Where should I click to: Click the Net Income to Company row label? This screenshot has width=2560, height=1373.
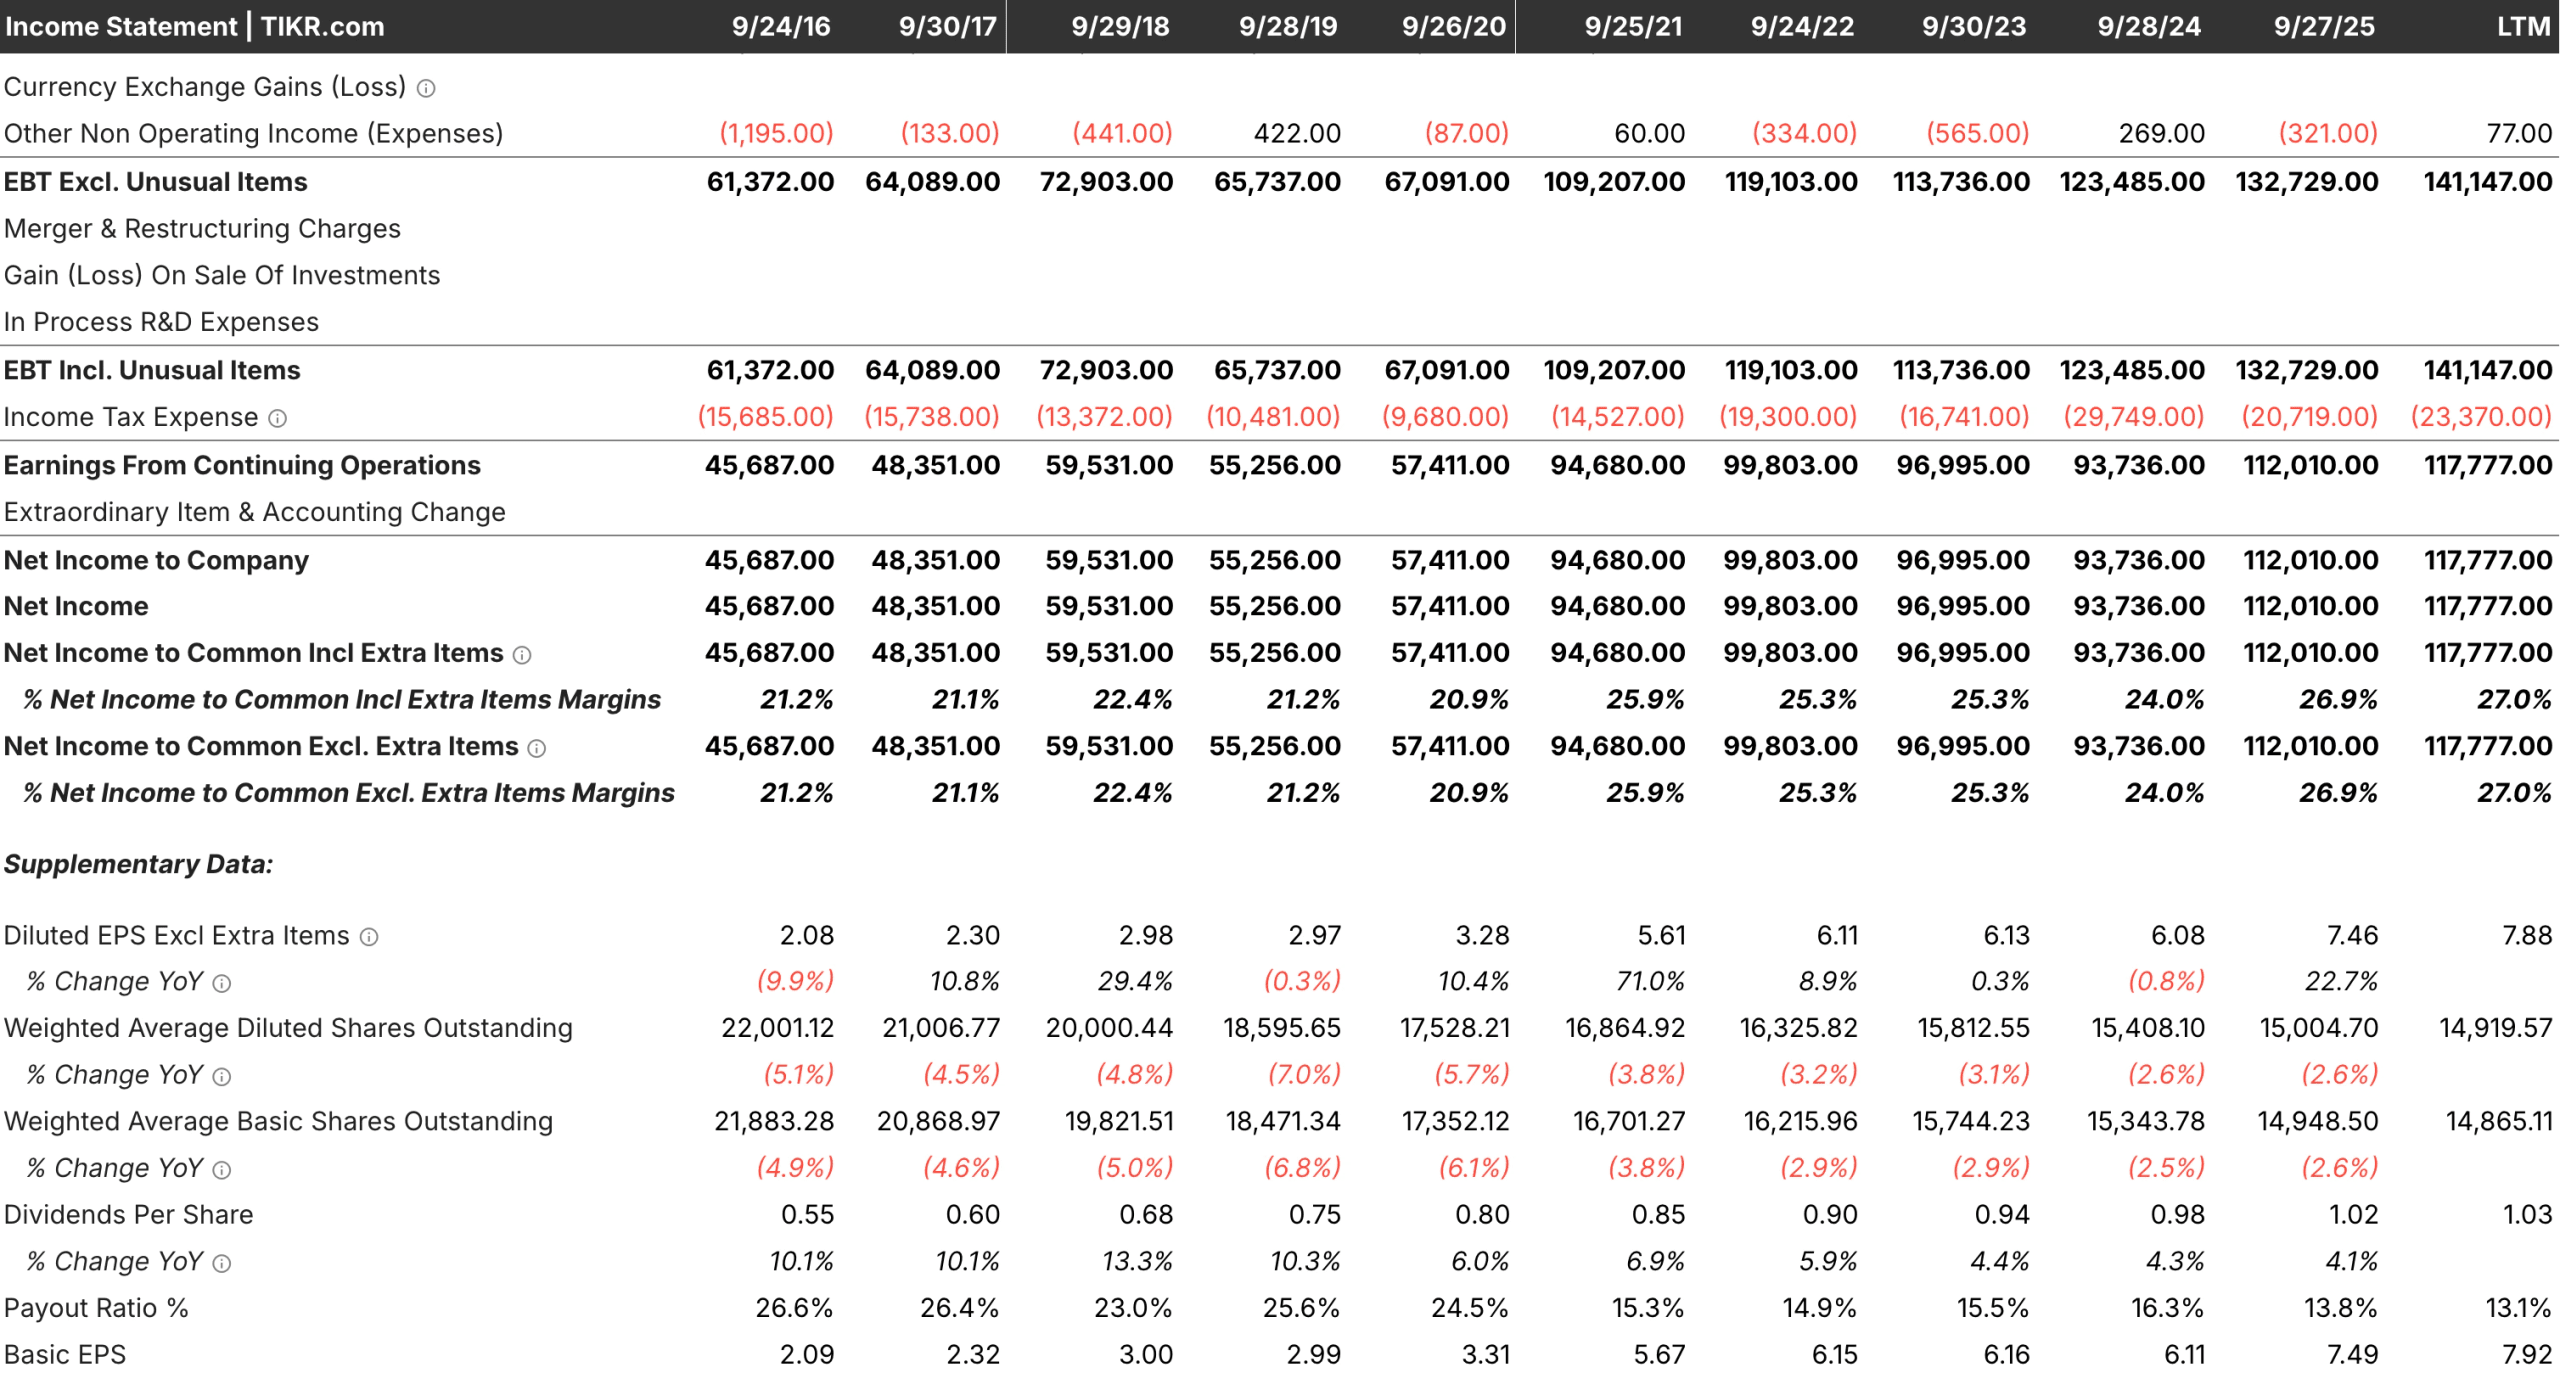[157, 560]
